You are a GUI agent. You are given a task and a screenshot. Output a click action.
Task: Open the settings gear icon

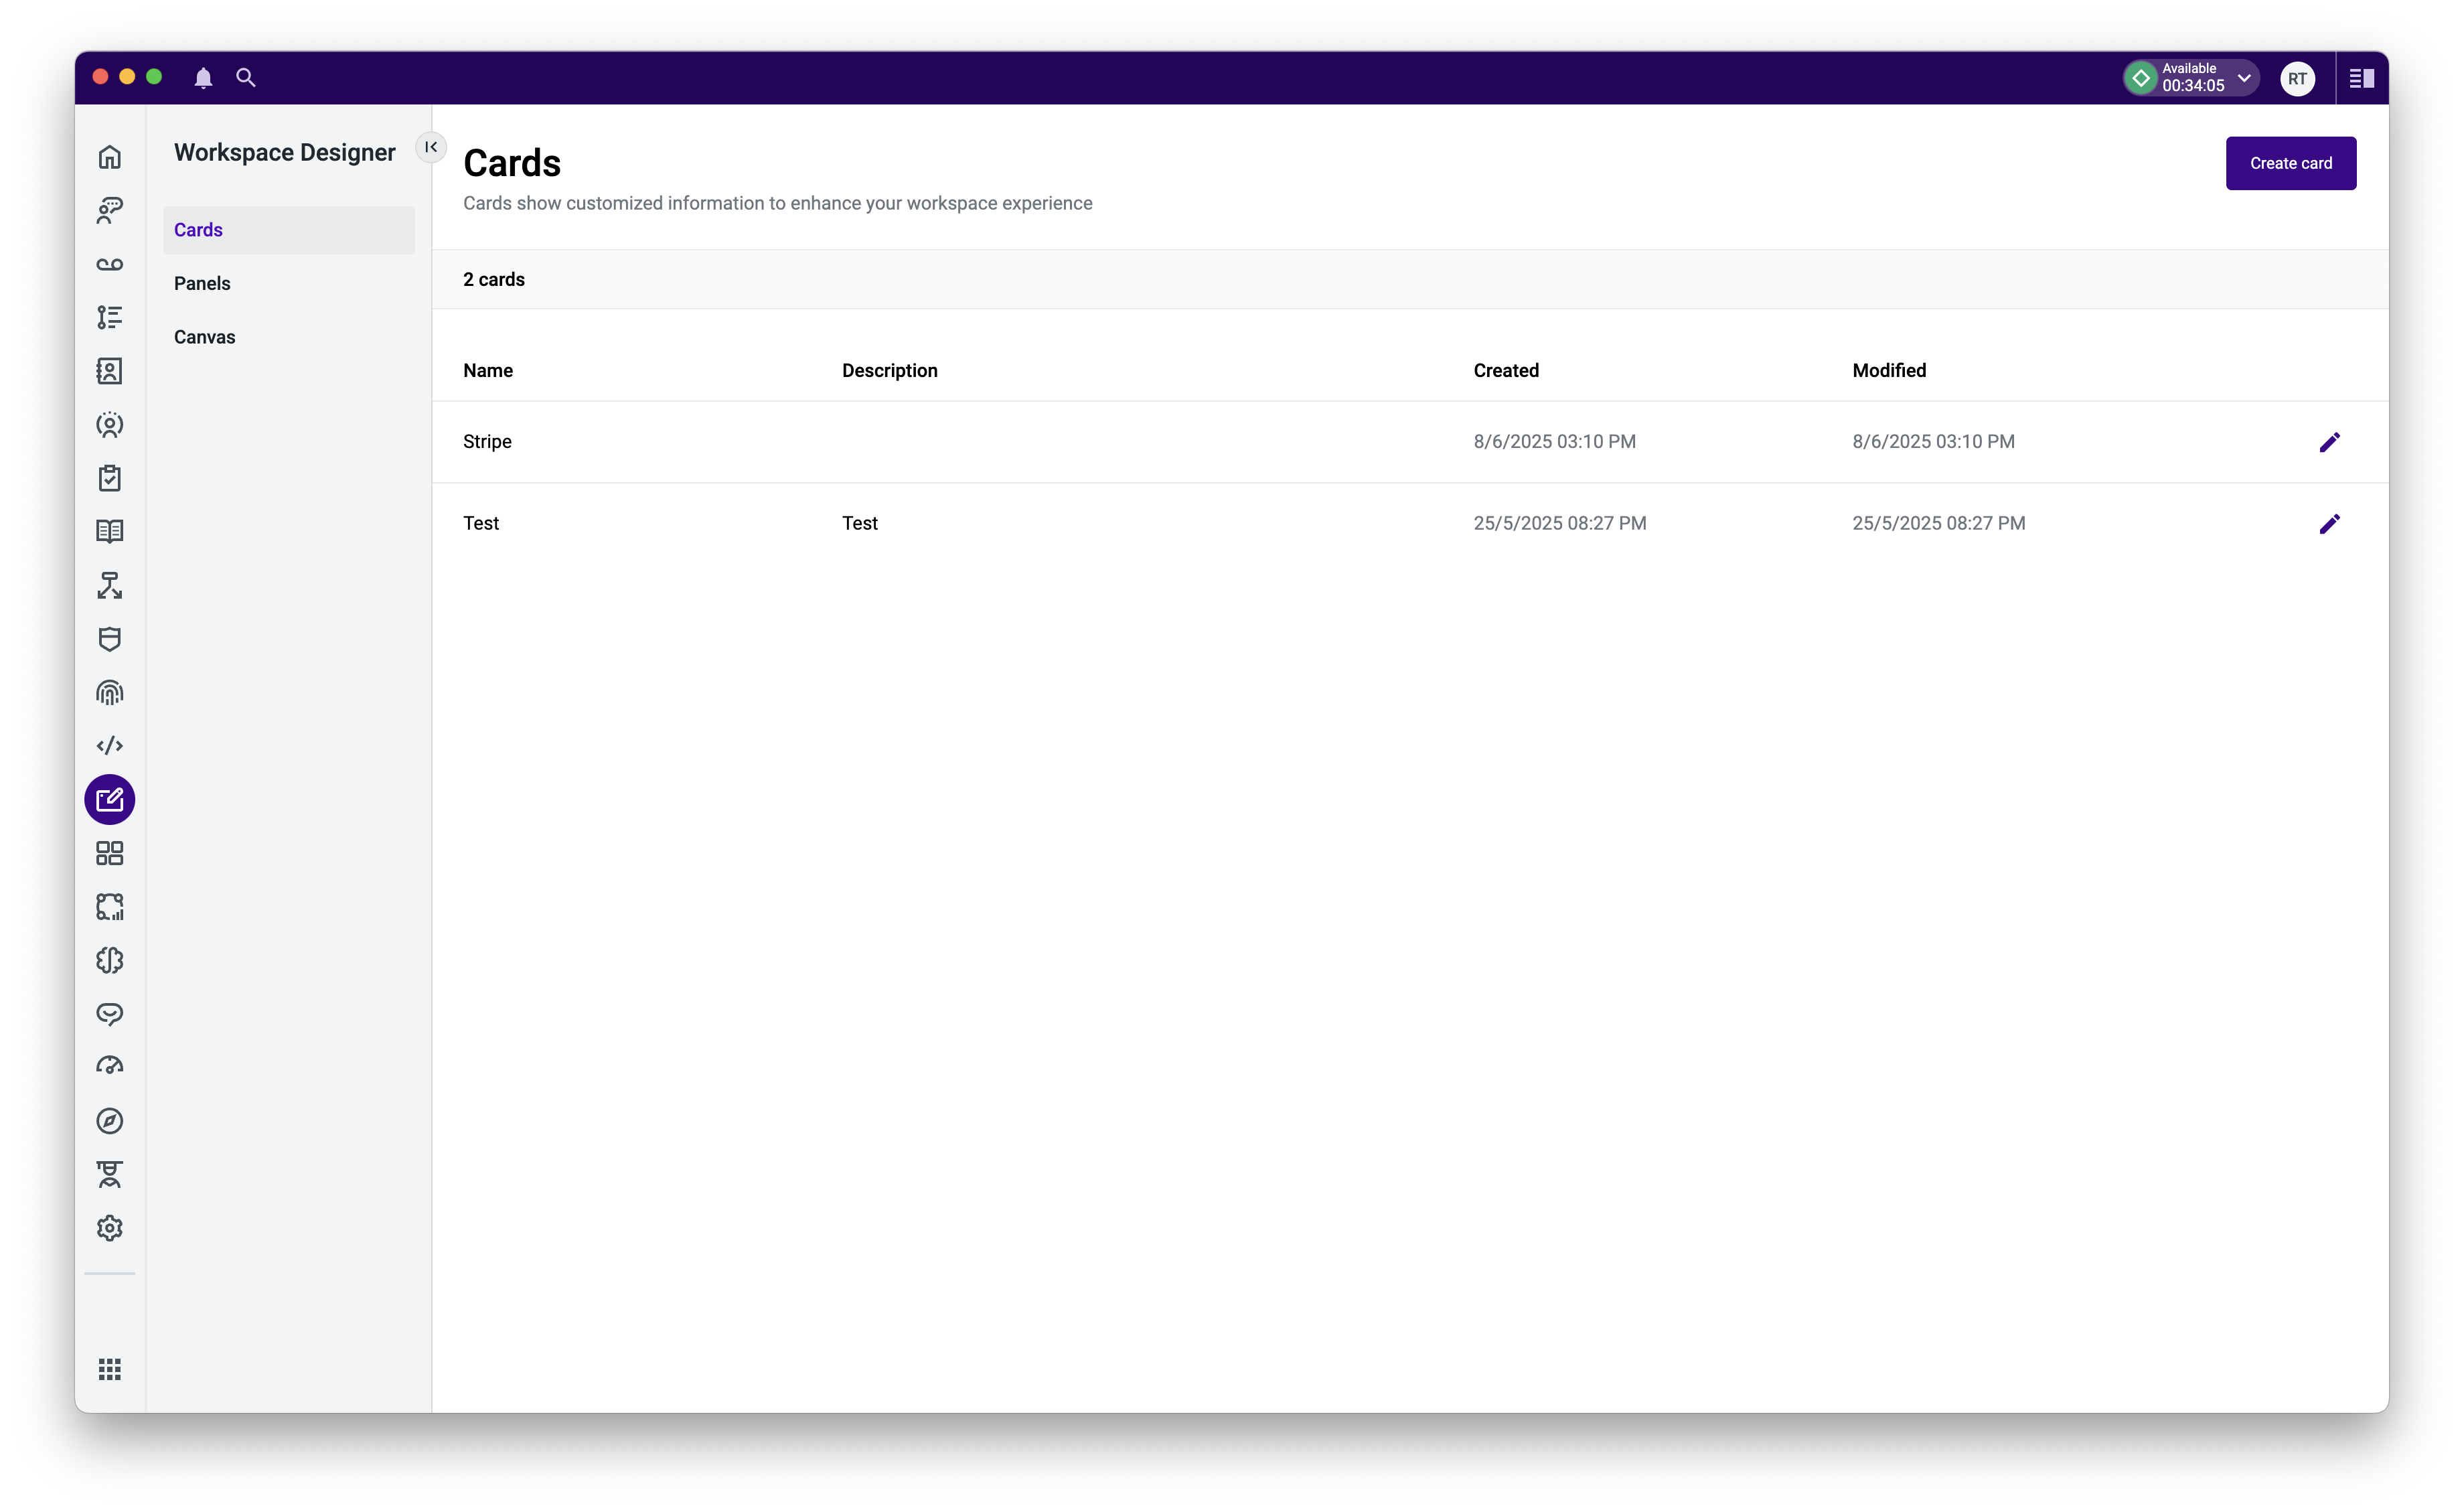pos(110,1228)
